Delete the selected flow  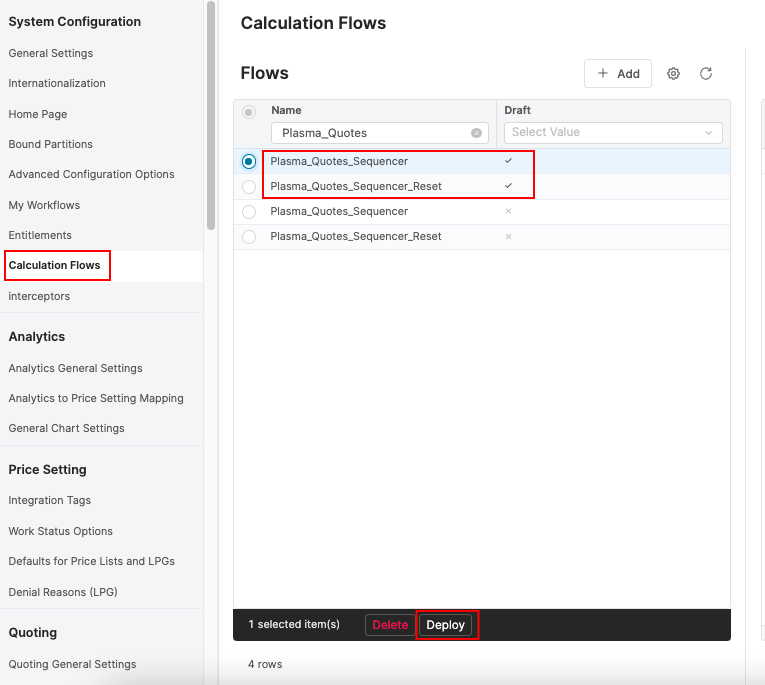coord(390,625)
